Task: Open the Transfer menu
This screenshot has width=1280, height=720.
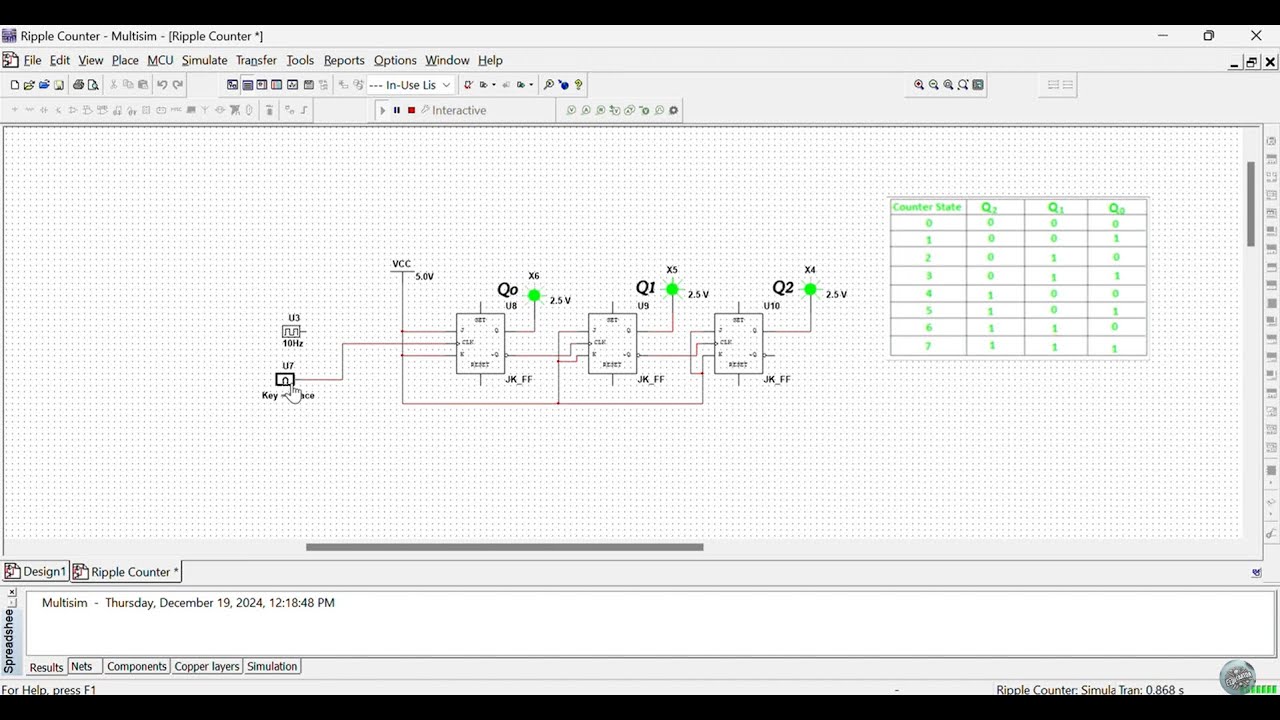Action: click(256, 60)
